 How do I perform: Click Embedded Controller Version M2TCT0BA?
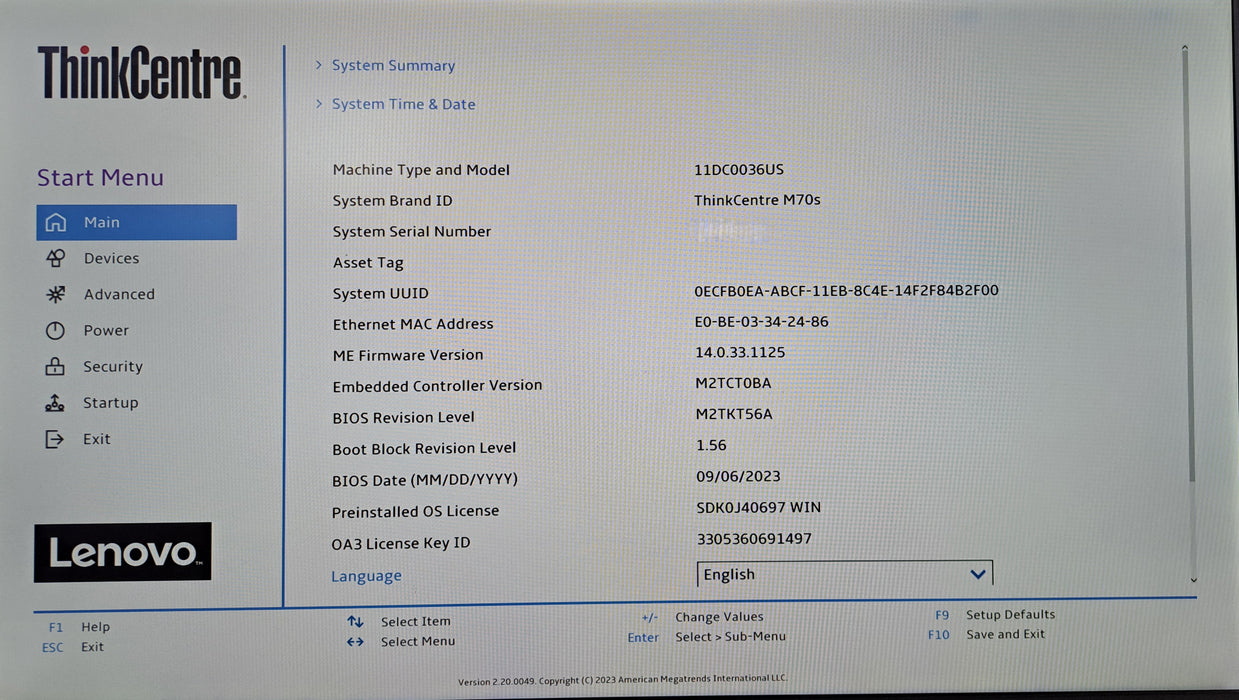coord(733,383)
